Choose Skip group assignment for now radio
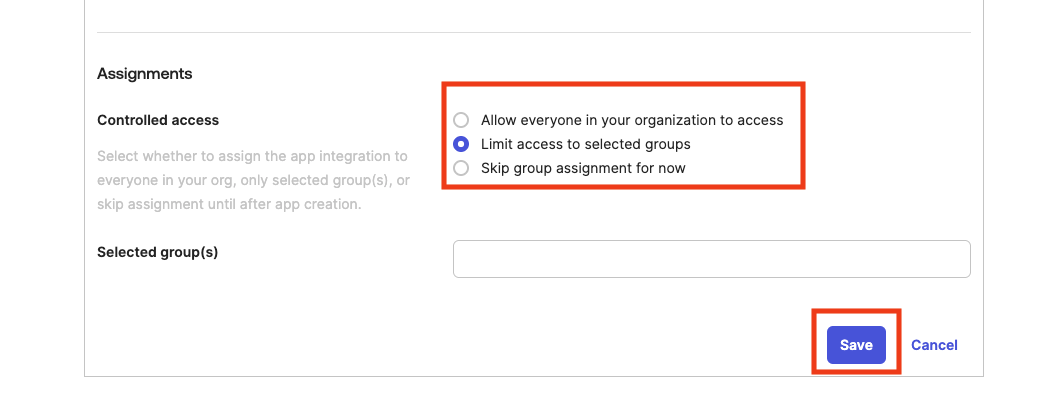The width and height of the screenshot is (1041, 417). (461, 168)
